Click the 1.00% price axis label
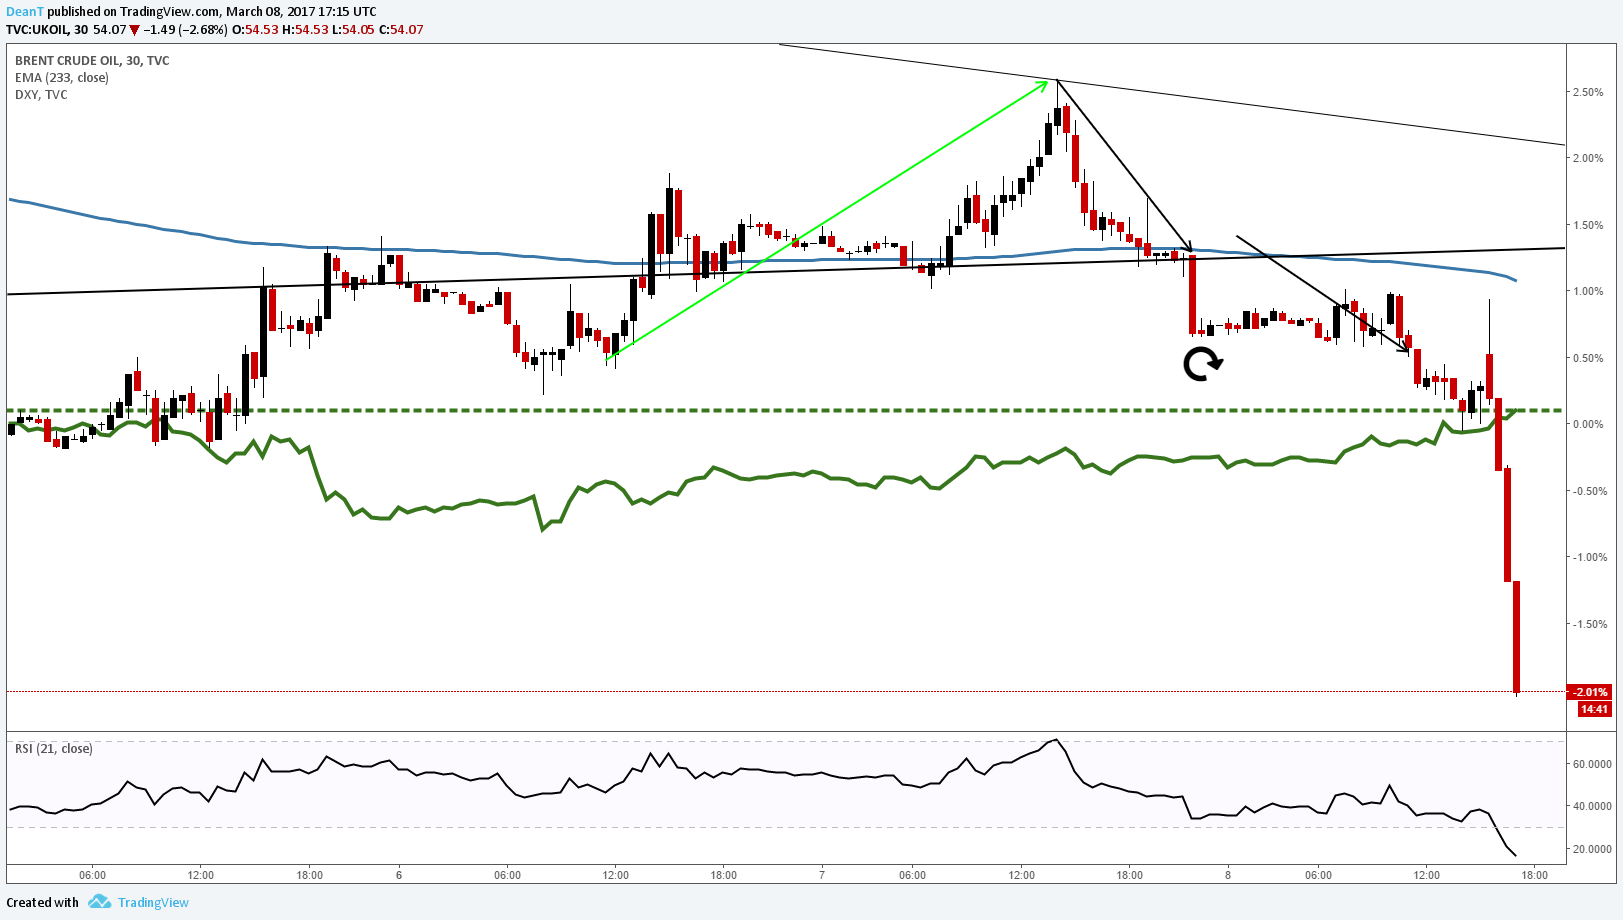The image size is (1623, 920). click(x=1588, y=291)
